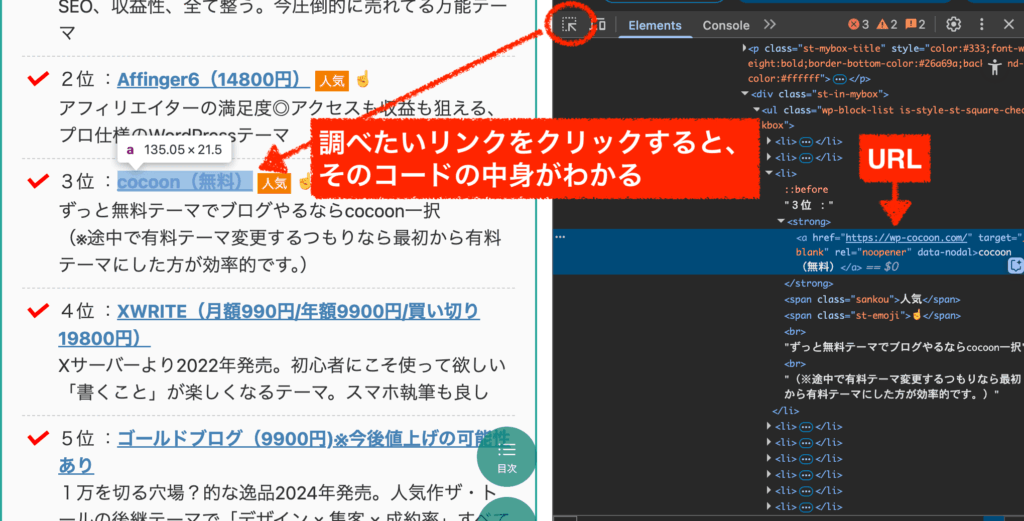Click the ellipsis inside the p st-mybox-title node
The width and height of the screenshot is (1024, 521).
pyautogui.click(x=840, y=79)
